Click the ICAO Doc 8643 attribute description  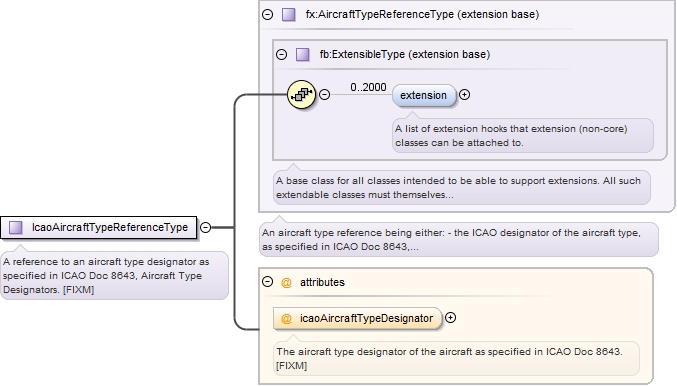point(456,358)
